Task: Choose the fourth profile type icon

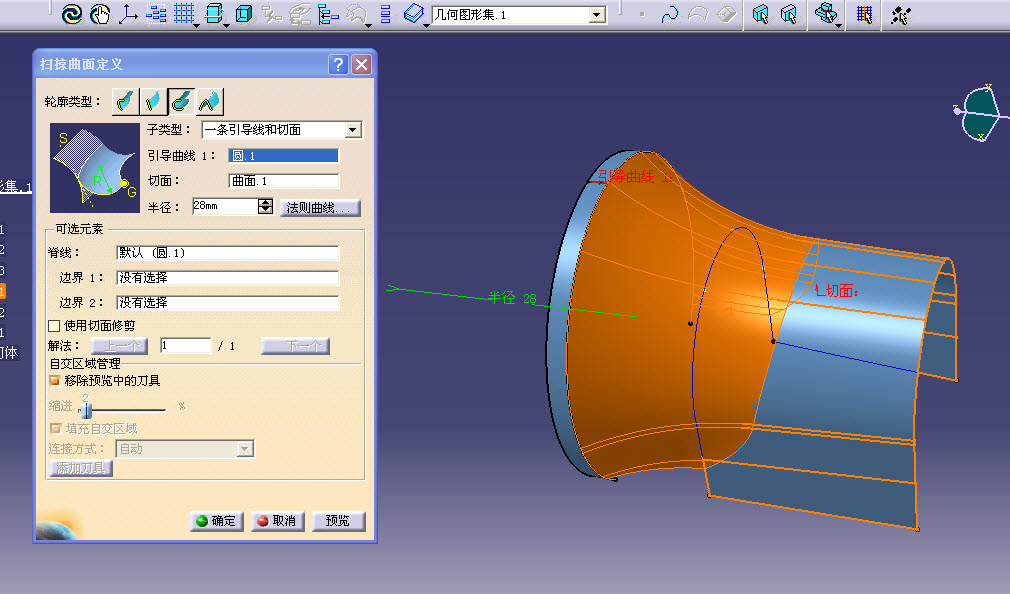Action: pos(209,102)
